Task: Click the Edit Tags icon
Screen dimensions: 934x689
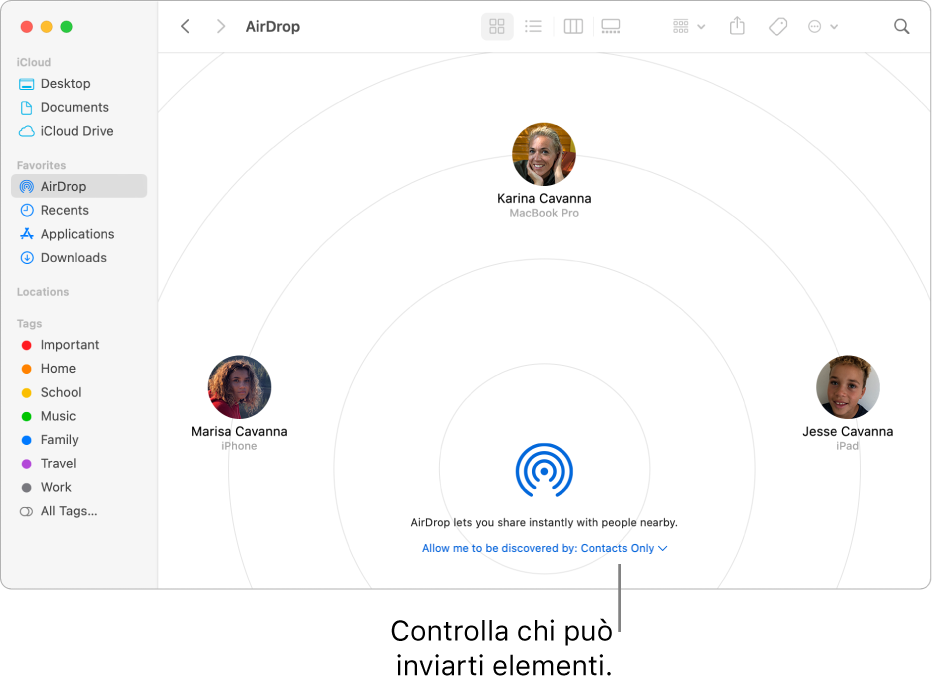Action: (778, 26)
